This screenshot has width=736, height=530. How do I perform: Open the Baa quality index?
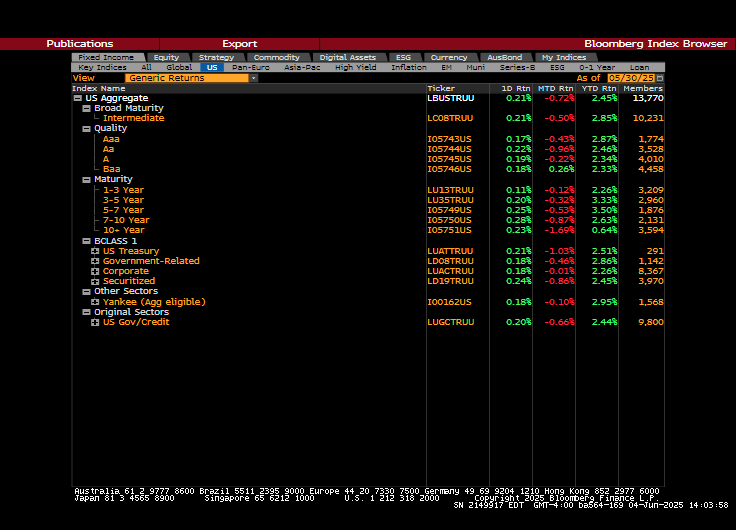point(112,169)
